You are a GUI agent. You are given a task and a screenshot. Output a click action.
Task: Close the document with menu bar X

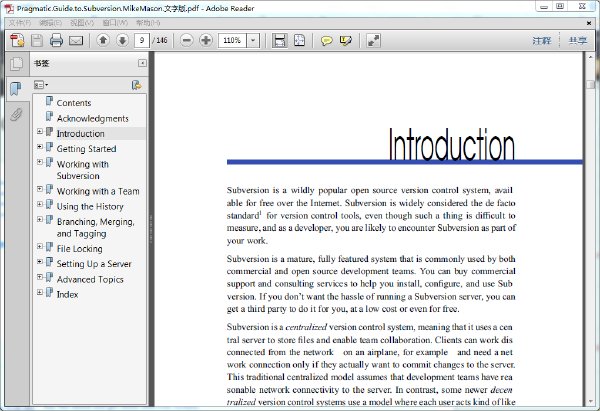pyautogui.click(x=589, y=23)
